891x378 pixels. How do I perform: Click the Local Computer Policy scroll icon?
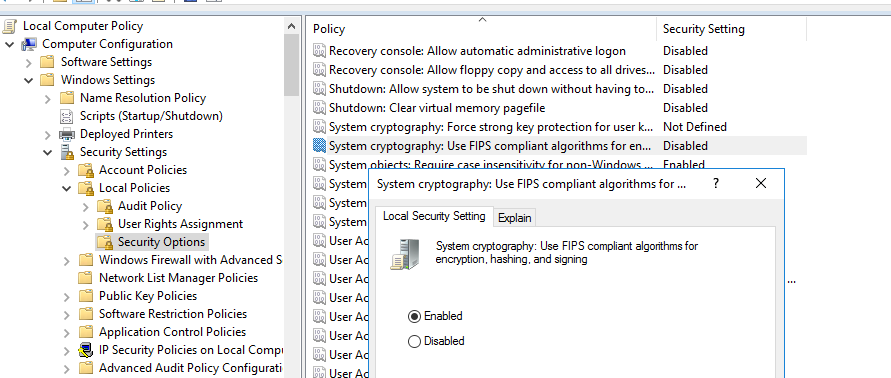coord(10,26)
